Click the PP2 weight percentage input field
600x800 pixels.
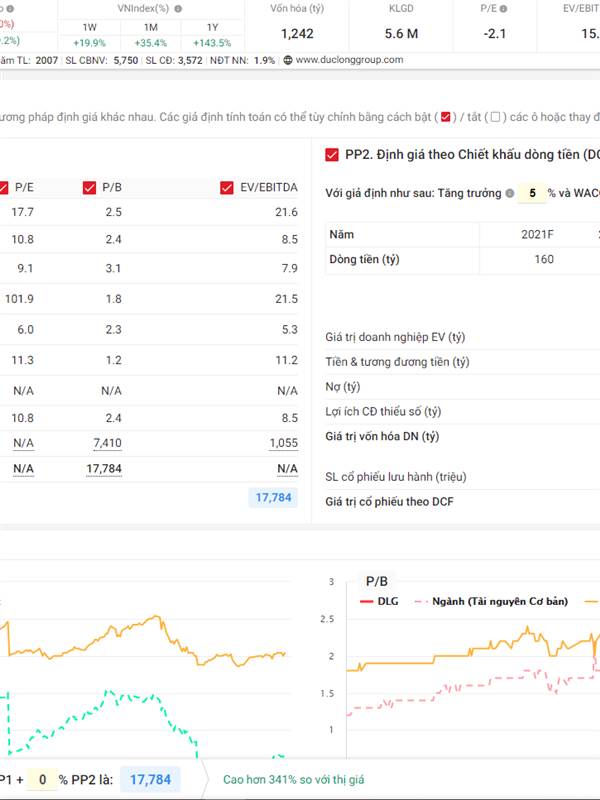[42, 779]
